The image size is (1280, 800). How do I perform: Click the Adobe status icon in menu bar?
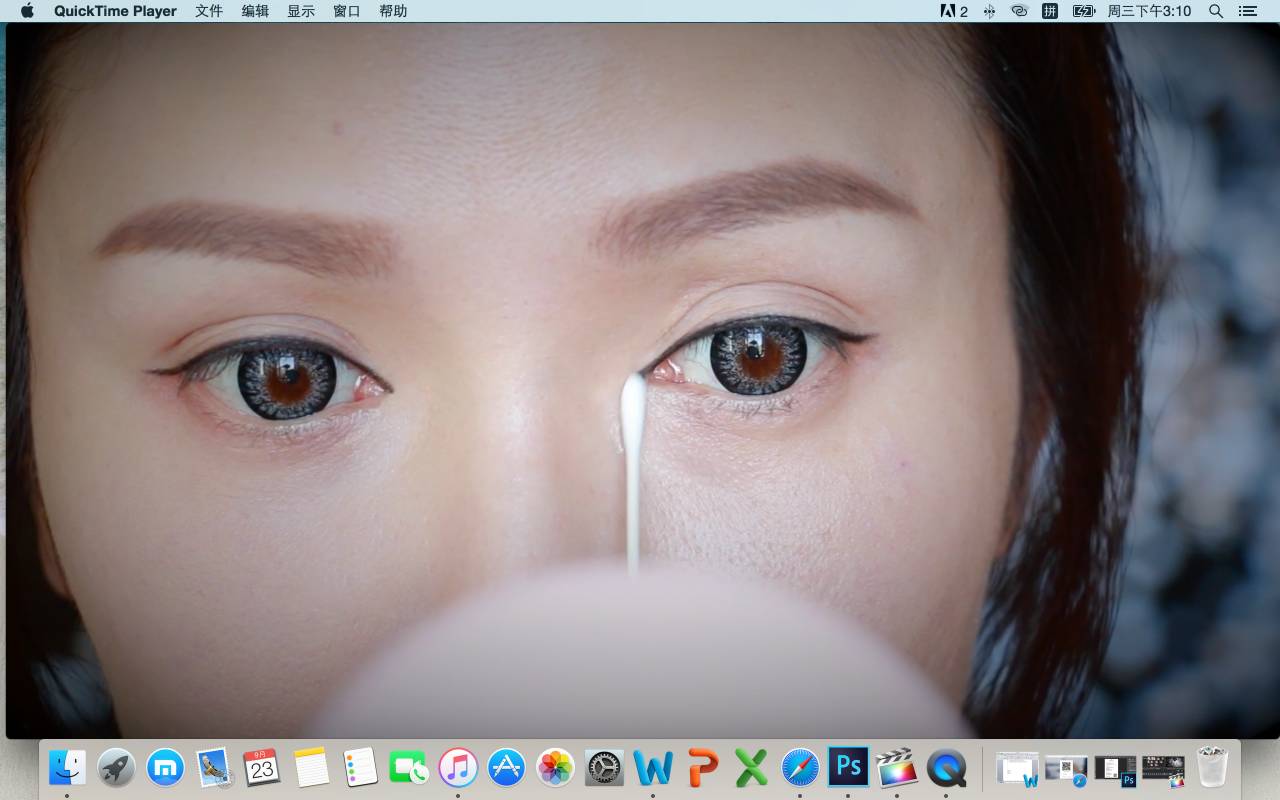tap(954, 11)
